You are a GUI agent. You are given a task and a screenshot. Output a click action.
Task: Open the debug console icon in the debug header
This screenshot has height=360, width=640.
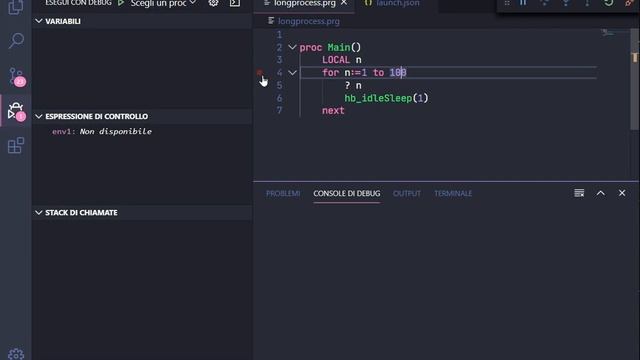pyautogui.click(x=235, y=3)
